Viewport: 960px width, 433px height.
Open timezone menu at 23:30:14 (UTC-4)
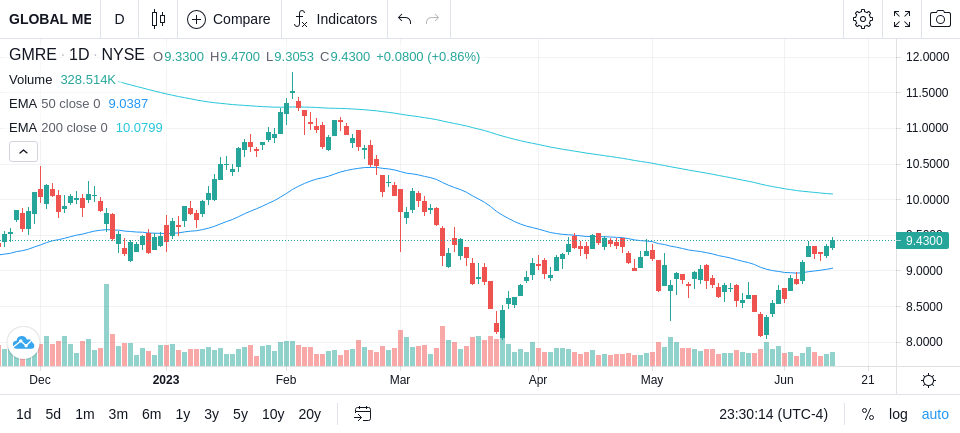[773, 414]
